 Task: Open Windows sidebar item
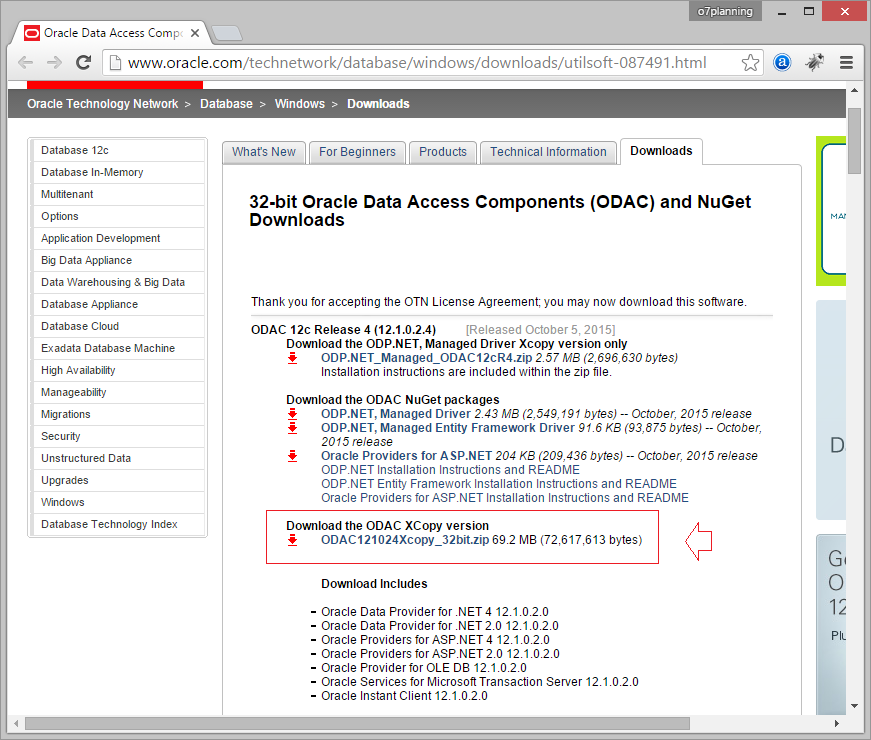118,502
